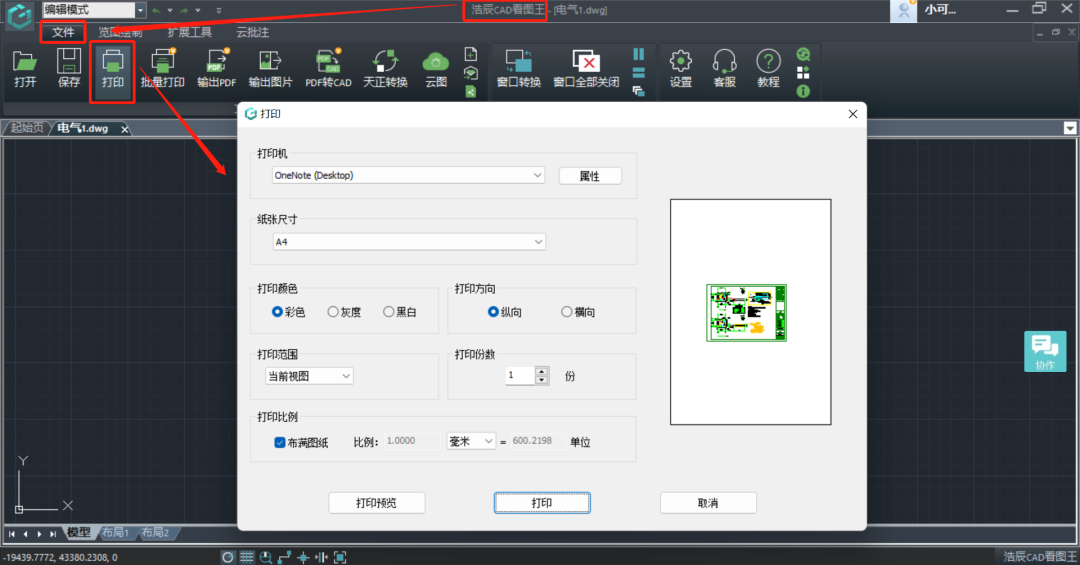Click the 输出图片 export image icon

[x=270, y=68]
